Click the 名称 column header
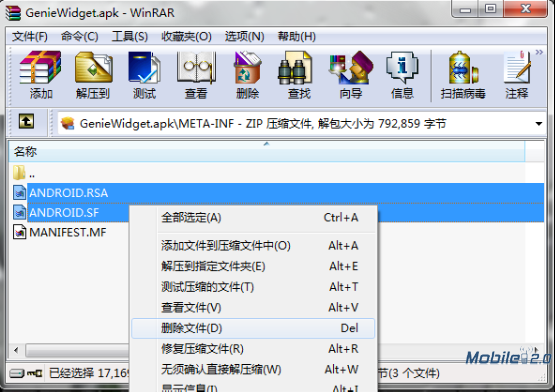Viewport: 555px width, 392px height. (267, 152)
